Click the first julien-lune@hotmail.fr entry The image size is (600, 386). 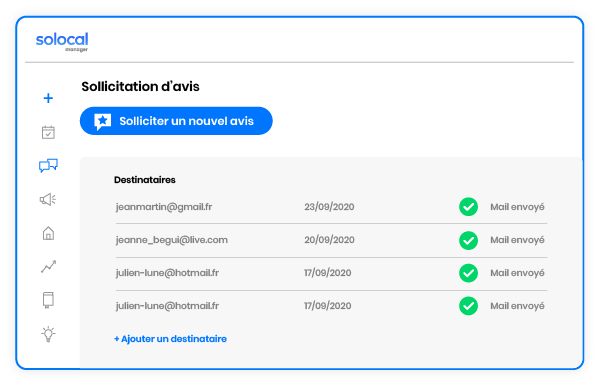[x=167, y=273]
